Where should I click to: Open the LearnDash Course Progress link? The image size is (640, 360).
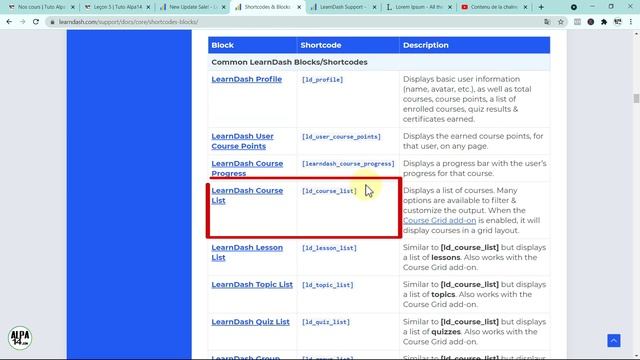point(247,168)
